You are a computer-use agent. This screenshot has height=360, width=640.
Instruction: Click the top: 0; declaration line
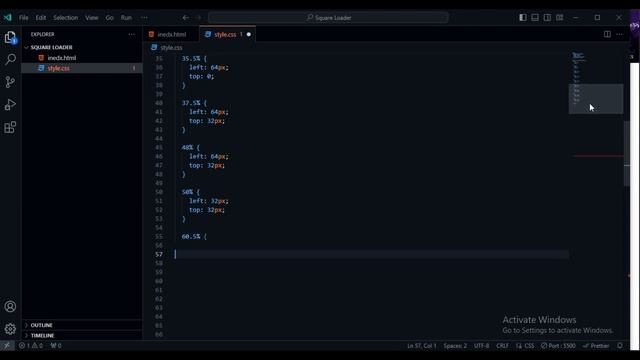[x=202, y=77]
